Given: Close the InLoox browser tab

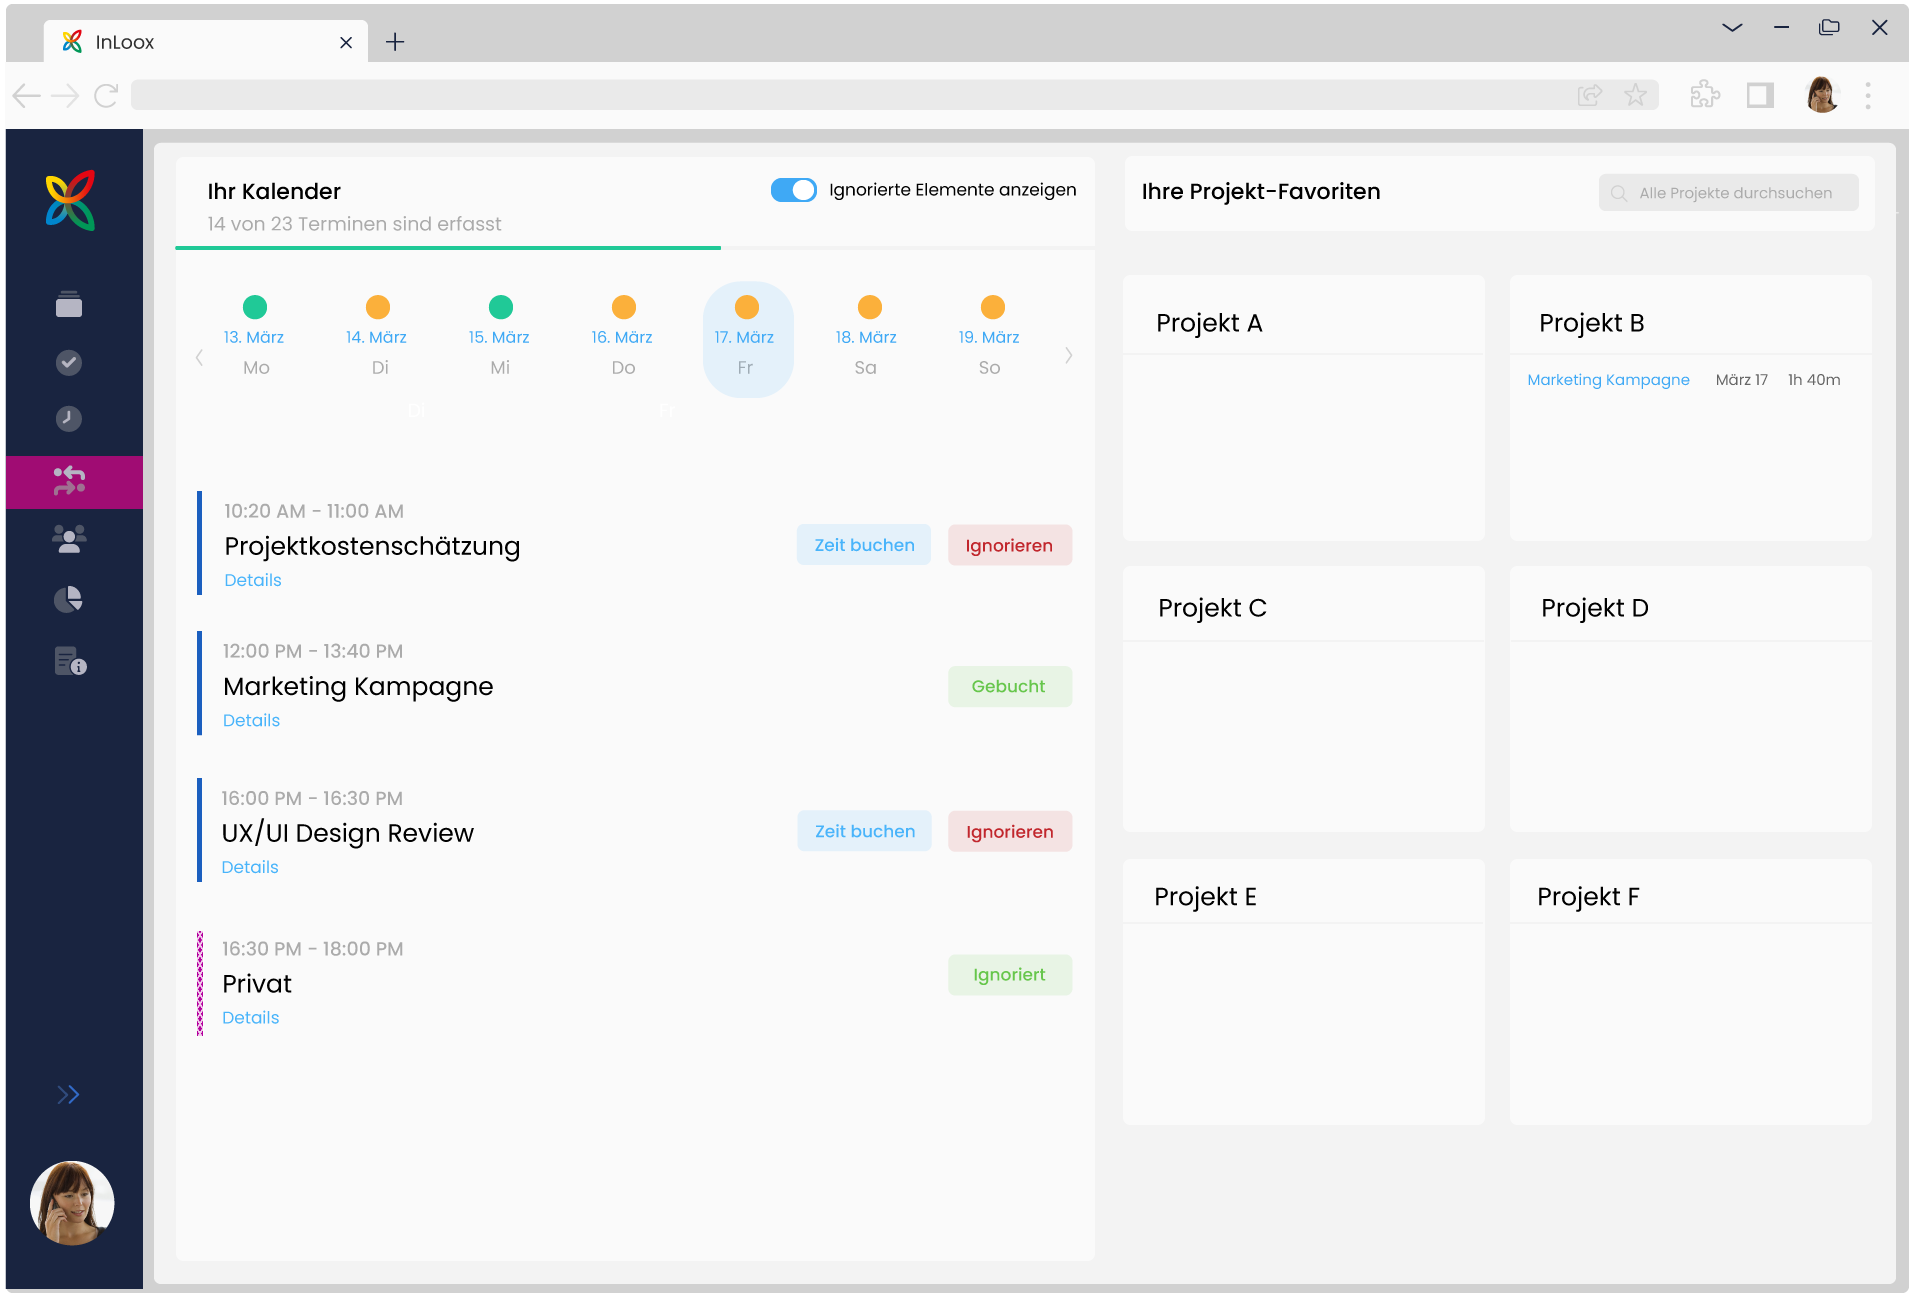Looking at the screenshot, I should point(346,42).
